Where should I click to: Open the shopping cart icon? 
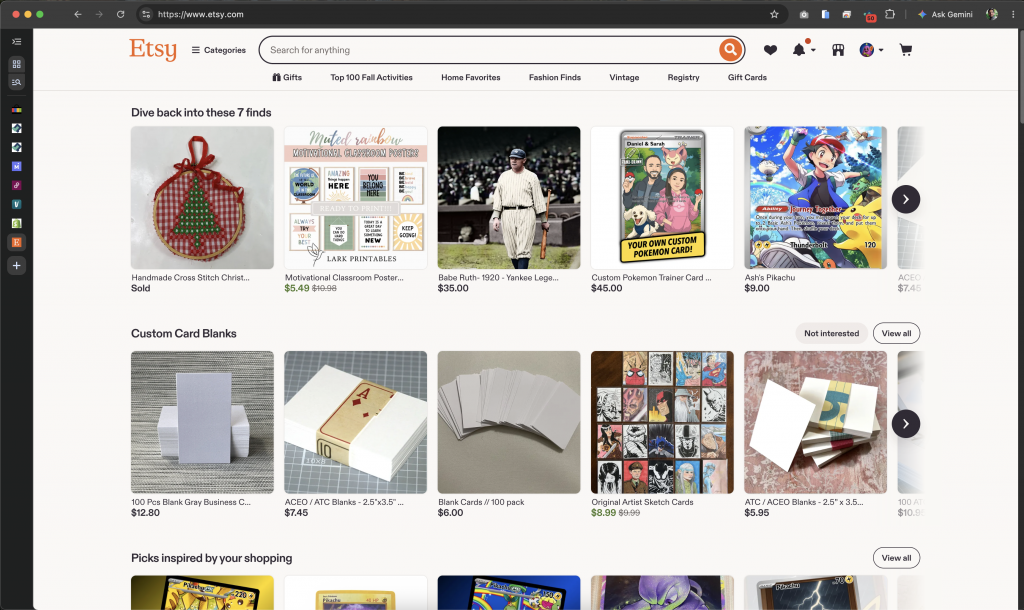pyautogui.click(x=905, y=50)
